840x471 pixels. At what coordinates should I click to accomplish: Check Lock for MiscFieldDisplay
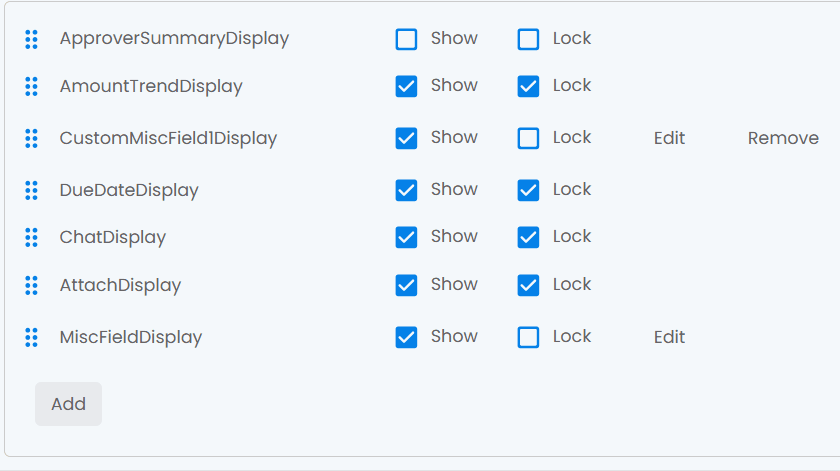(x=528, y=337)
